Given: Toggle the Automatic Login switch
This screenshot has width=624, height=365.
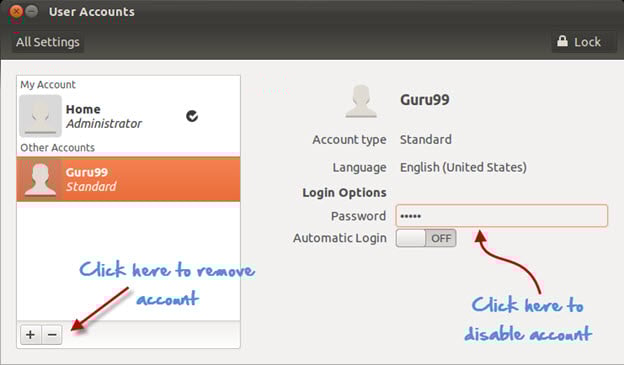Looking at the screenshot, I should (426, 238).
